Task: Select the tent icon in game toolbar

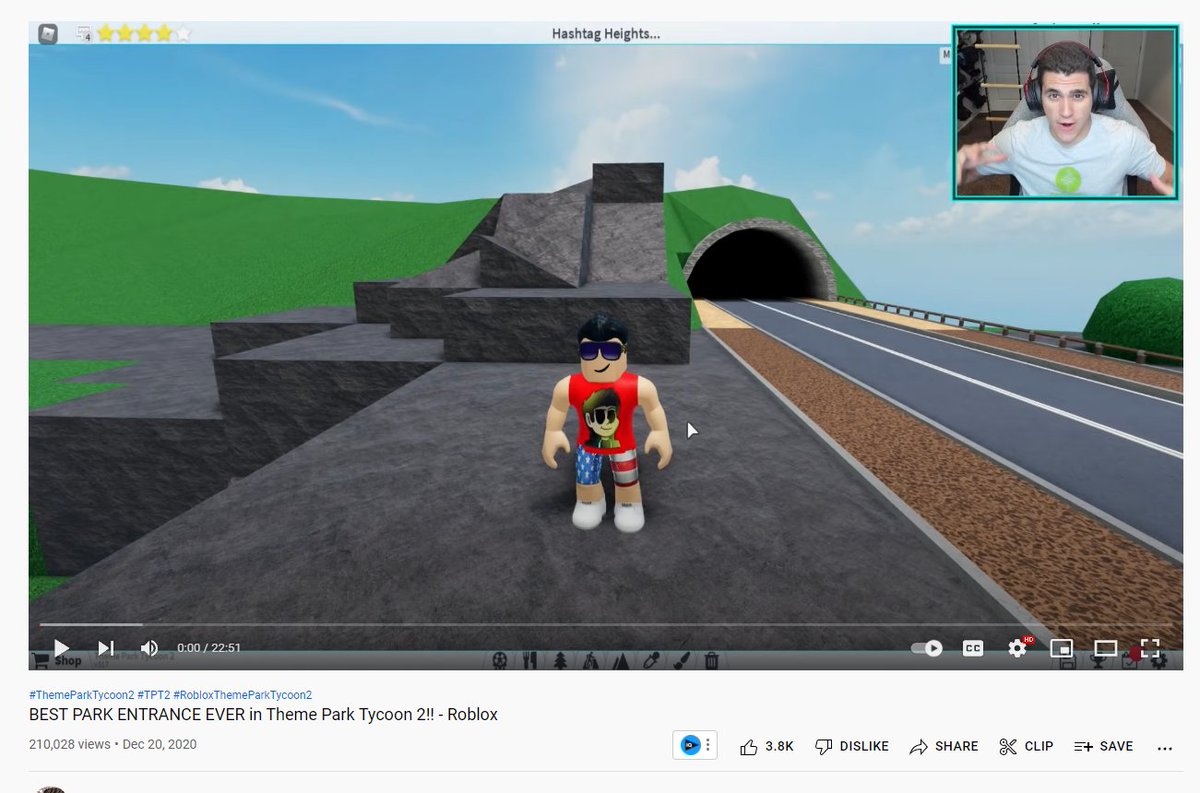Action: [x=591, y=660]
